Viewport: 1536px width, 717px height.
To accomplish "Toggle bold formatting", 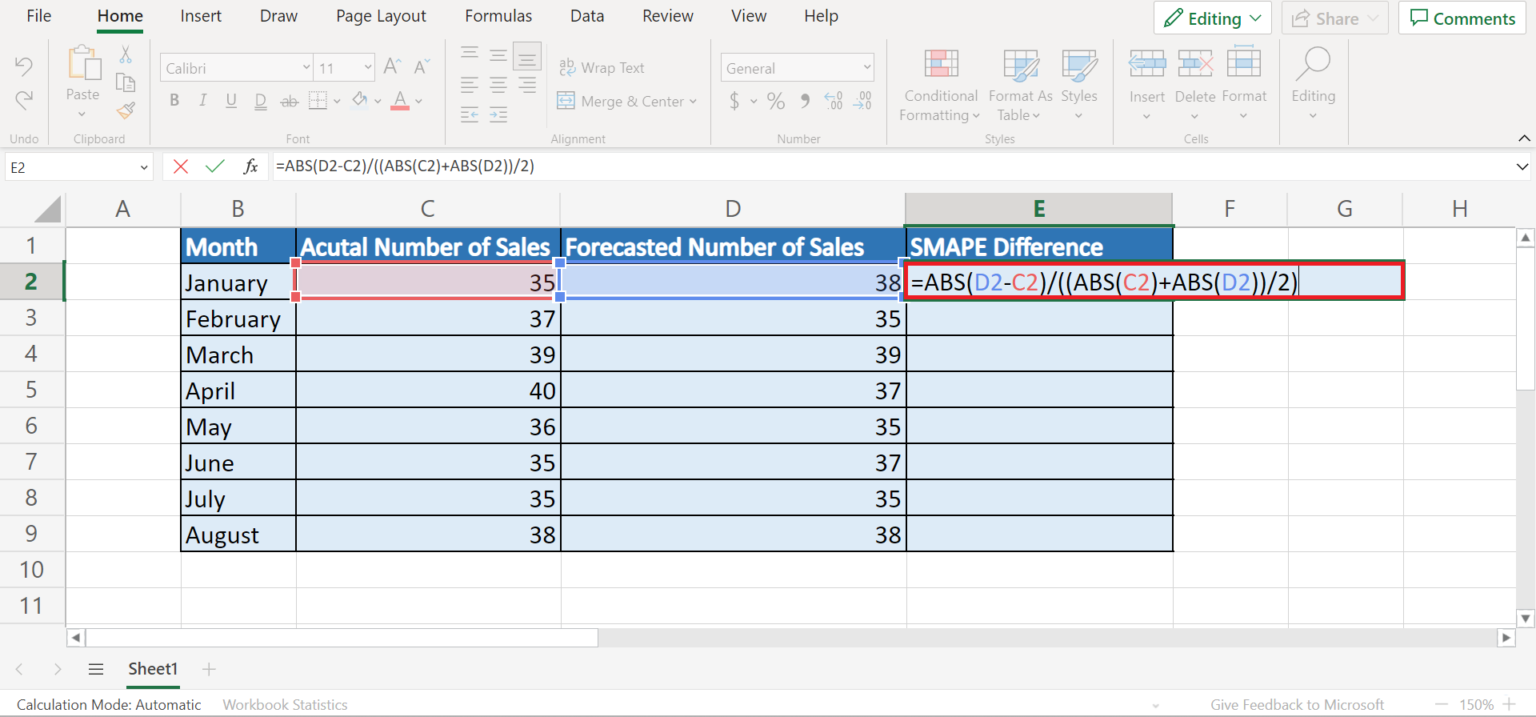I will [x=173, y=100].
